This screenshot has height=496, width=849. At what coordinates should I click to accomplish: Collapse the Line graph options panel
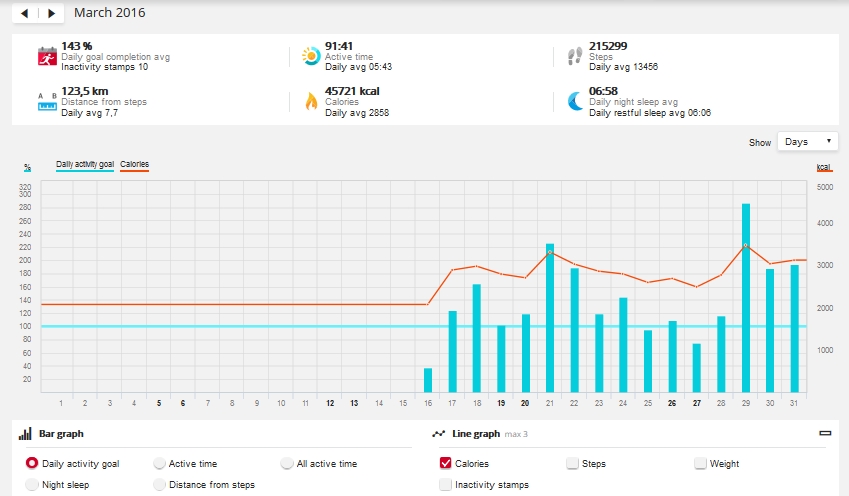[825, 434]
